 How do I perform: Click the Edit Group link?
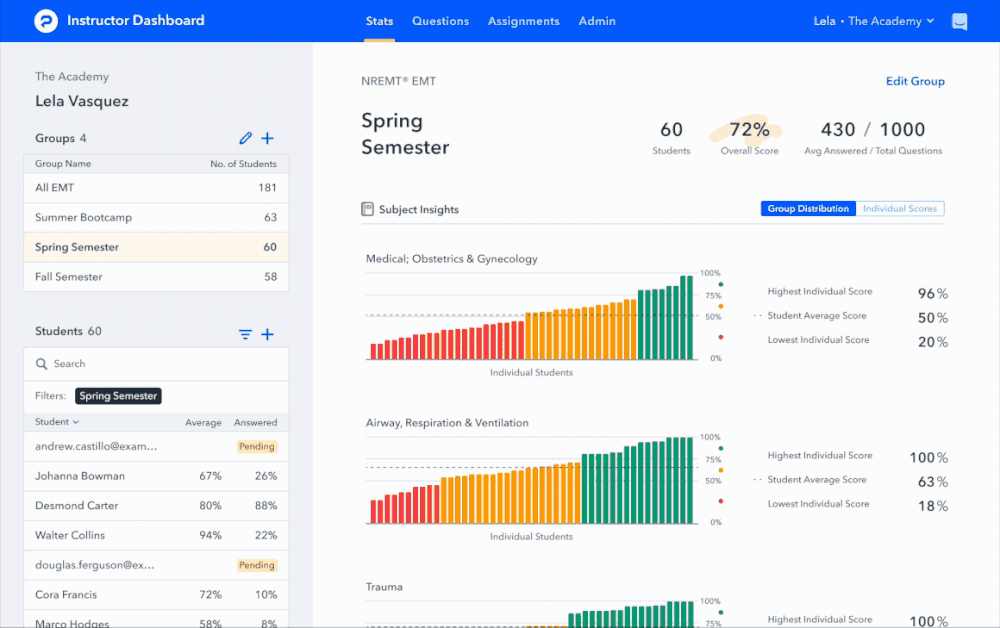click(915, 81)
